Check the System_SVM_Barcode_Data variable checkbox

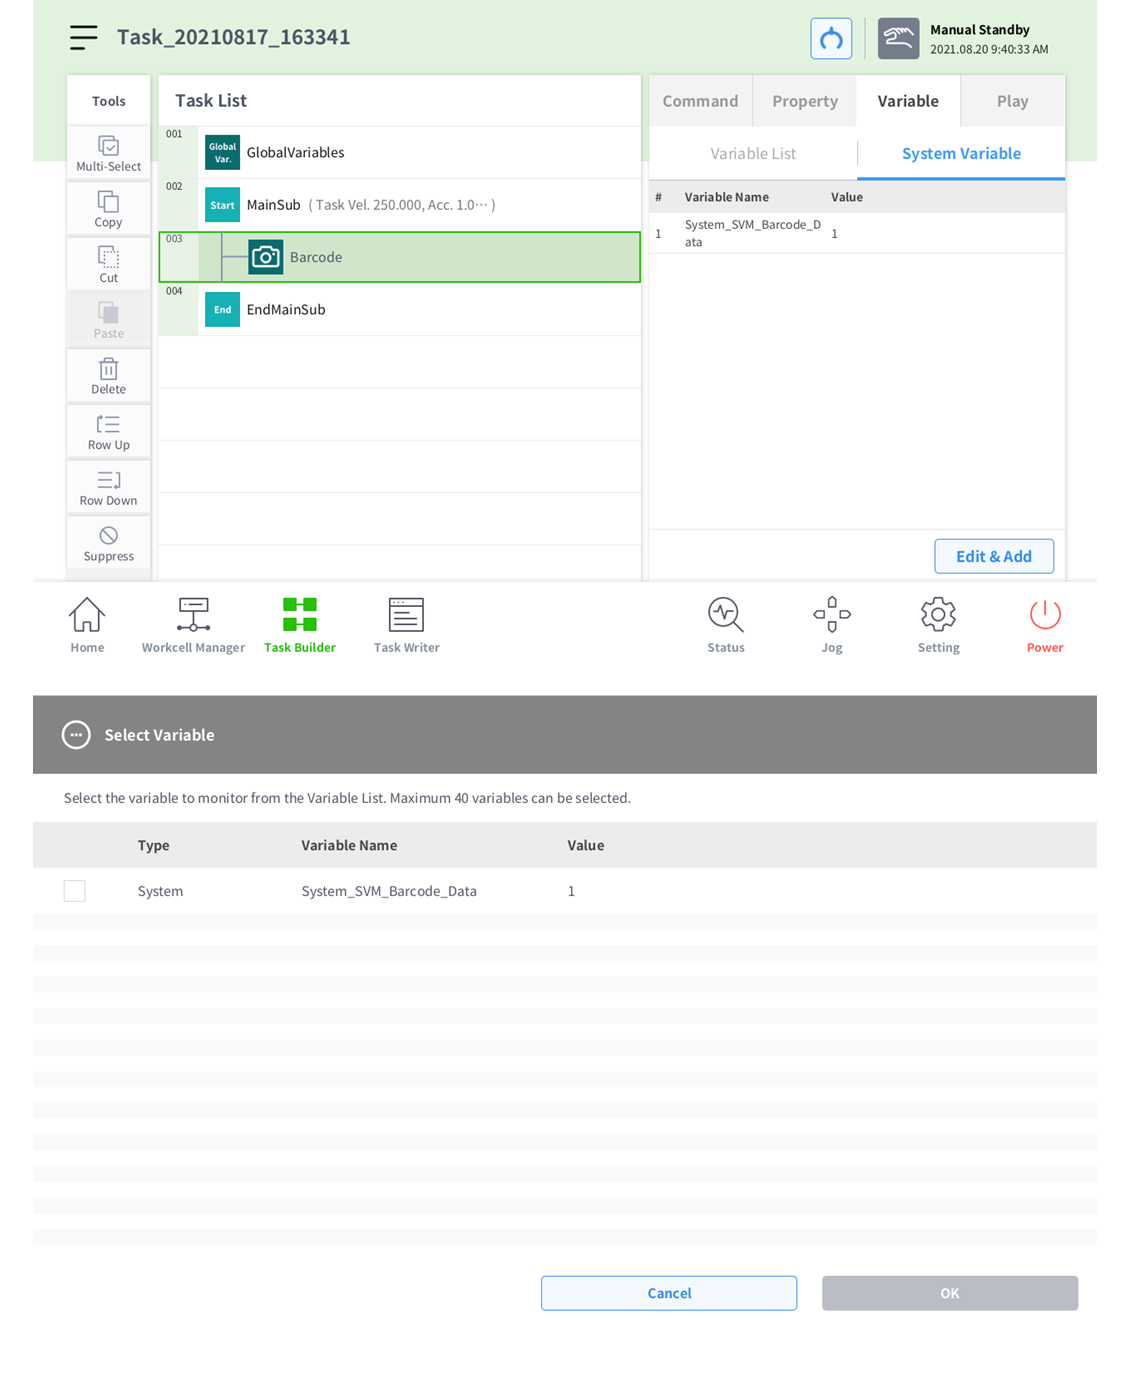click(75, 891)
